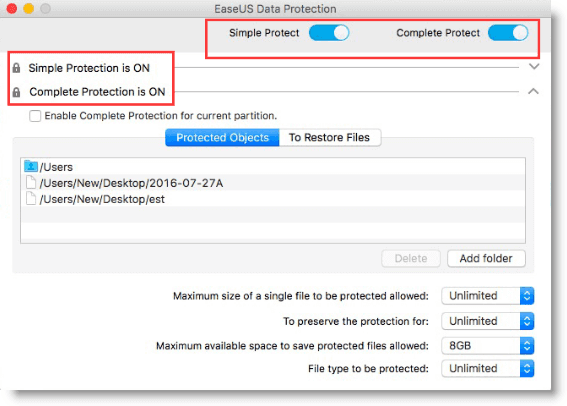
Task: Toggle the Complete Protect switch
Action: coord(508,33)
